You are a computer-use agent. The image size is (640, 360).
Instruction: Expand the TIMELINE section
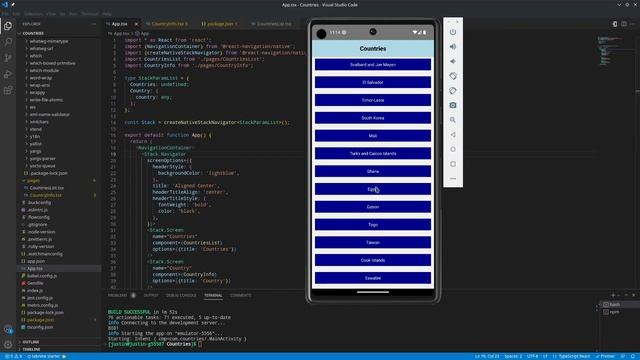pos(31,349)
